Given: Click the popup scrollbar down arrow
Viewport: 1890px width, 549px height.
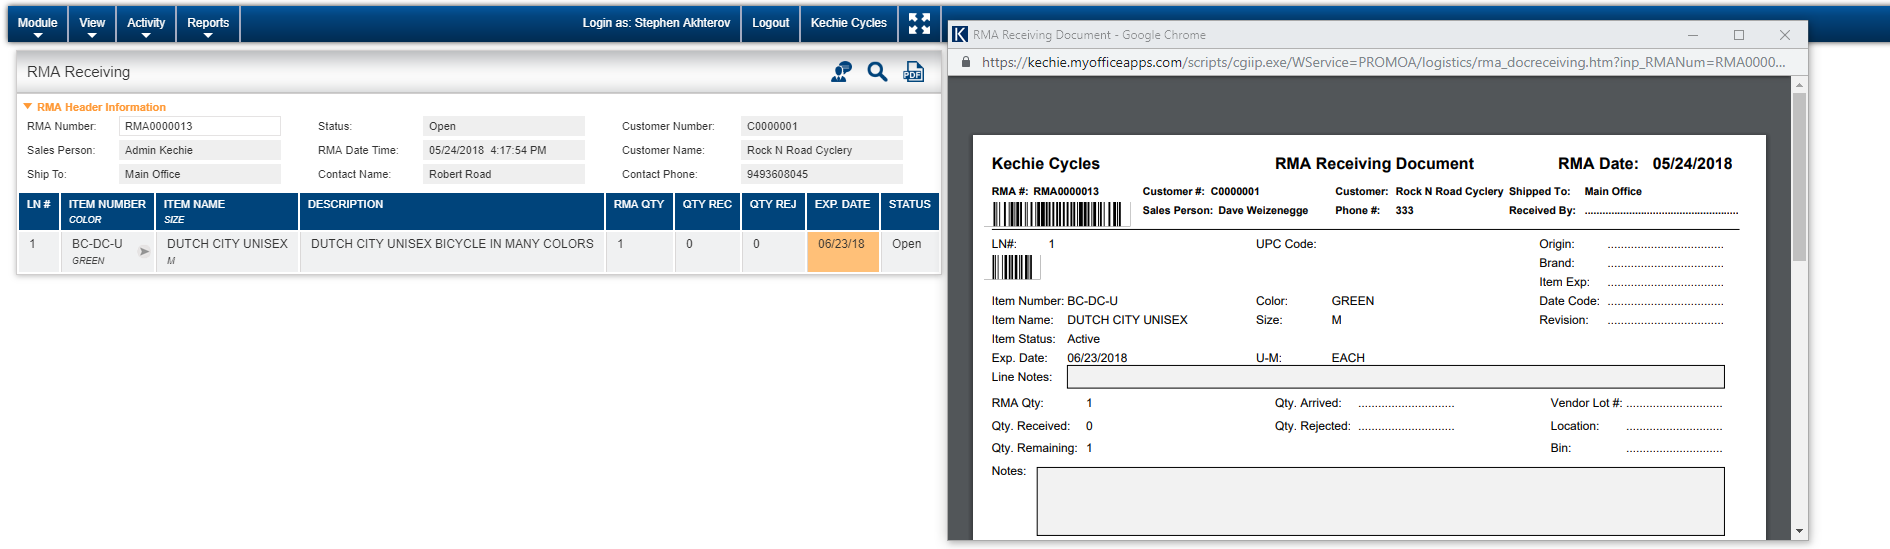Looking at the screenshot, I should [x=1799, y=532].
